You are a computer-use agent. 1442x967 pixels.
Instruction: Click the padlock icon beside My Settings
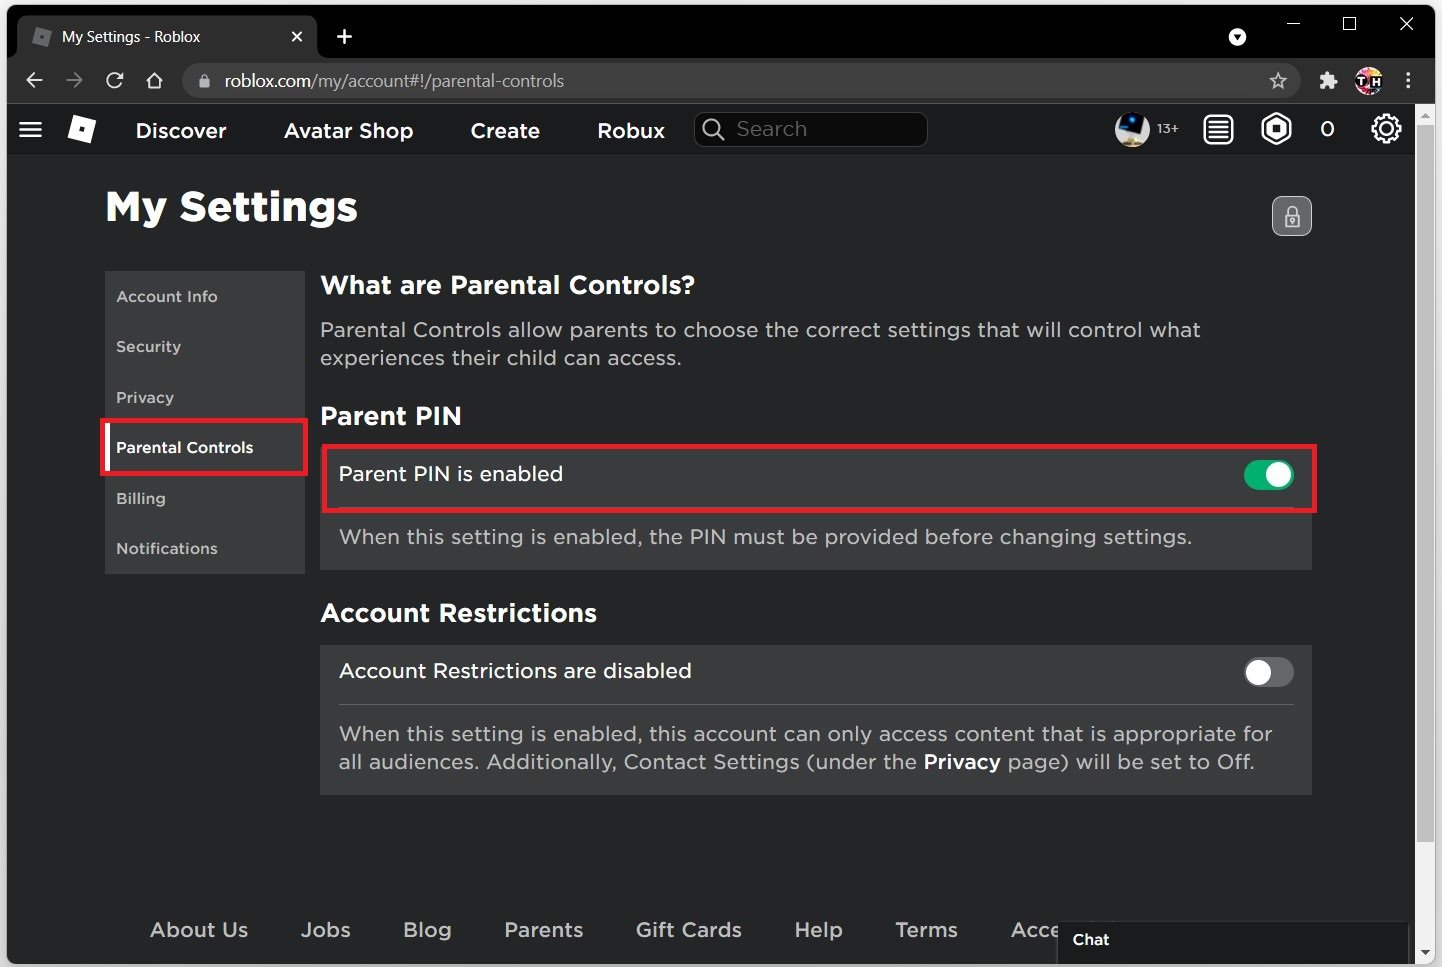click(1291, 216)
